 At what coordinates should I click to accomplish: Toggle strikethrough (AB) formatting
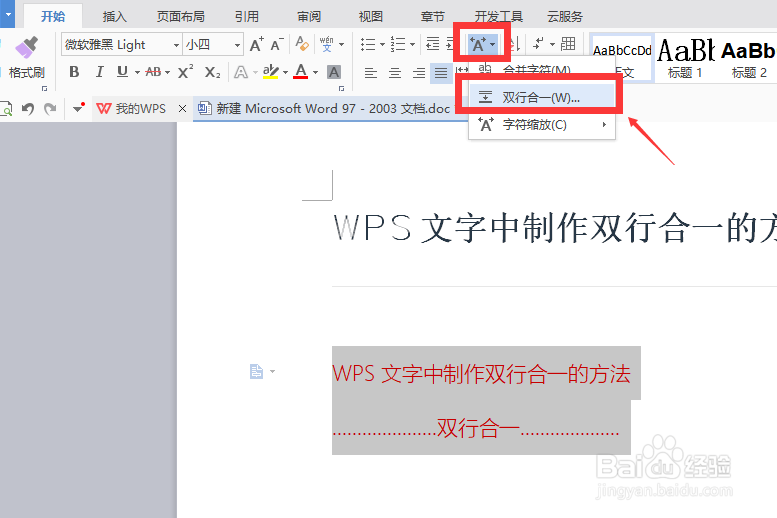pos(153,72)
